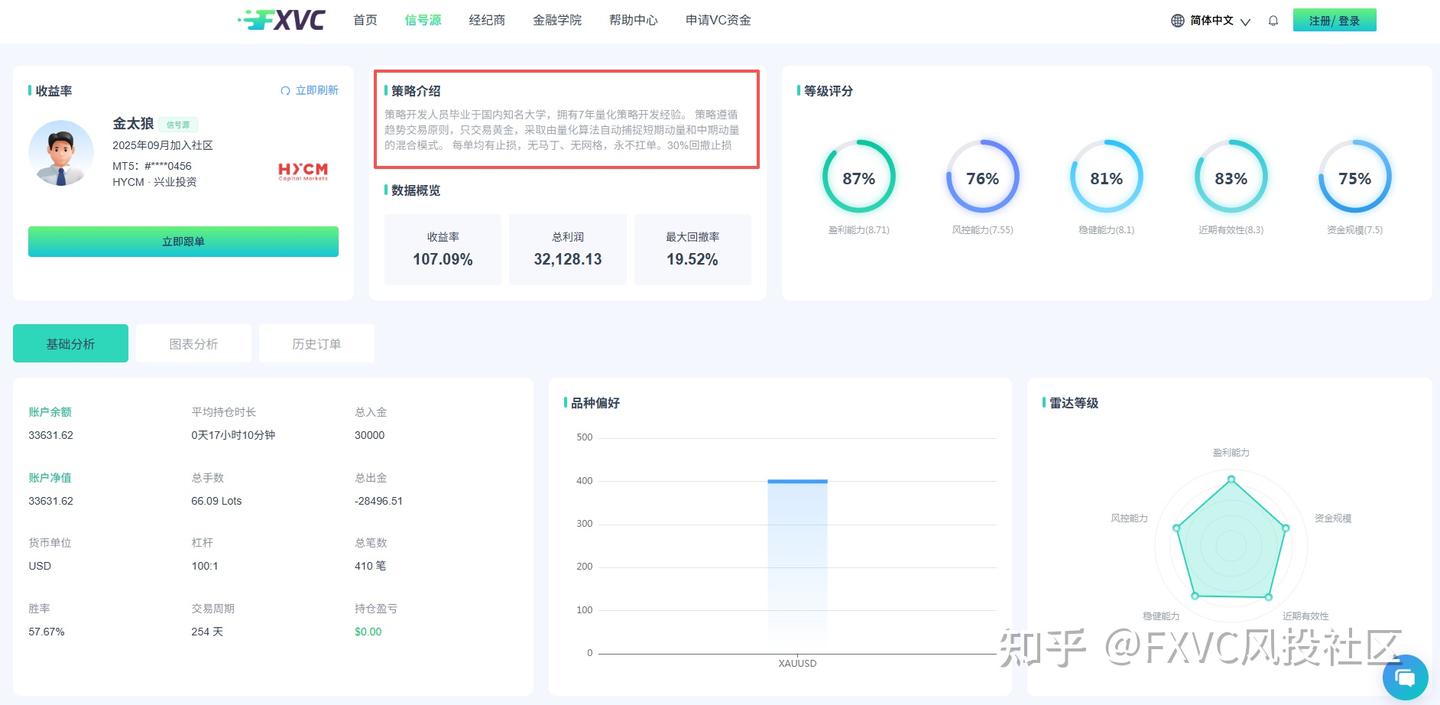1440x705 pixels.
Task: Click the HYCM broker logo
Action: 302,171
